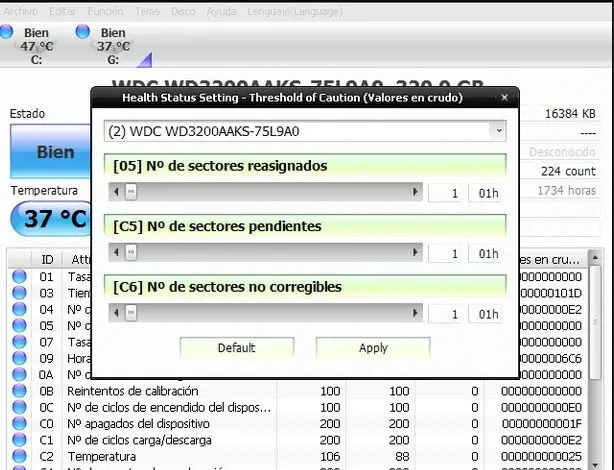
Task: Select the Temperatura attribute row
Action: click(x=298, y=456)
